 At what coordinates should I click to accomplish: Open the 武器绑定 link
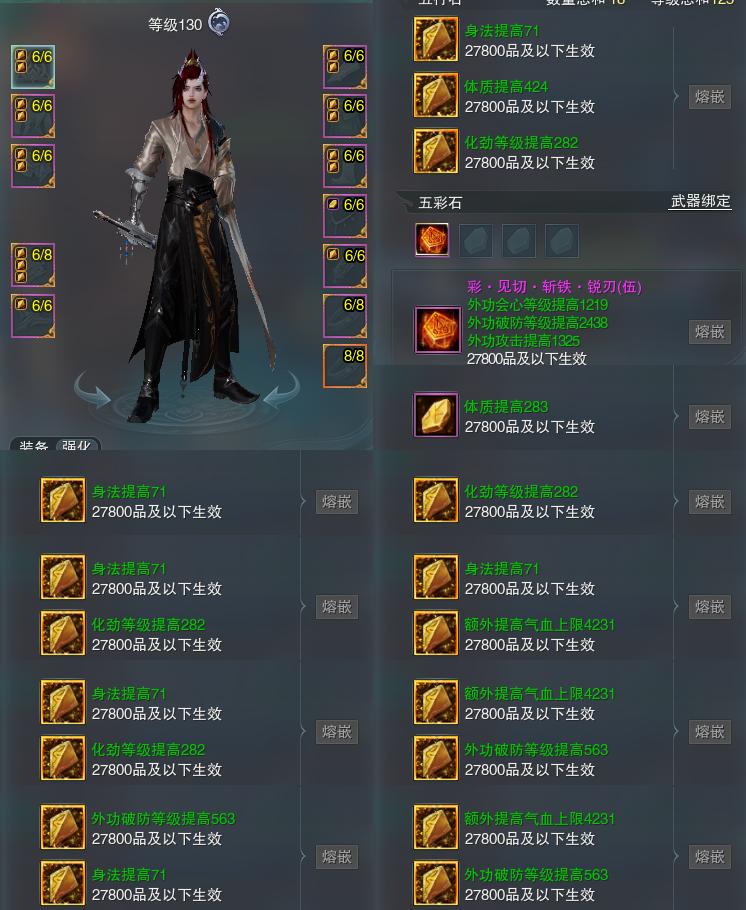(x=700, y=201)
